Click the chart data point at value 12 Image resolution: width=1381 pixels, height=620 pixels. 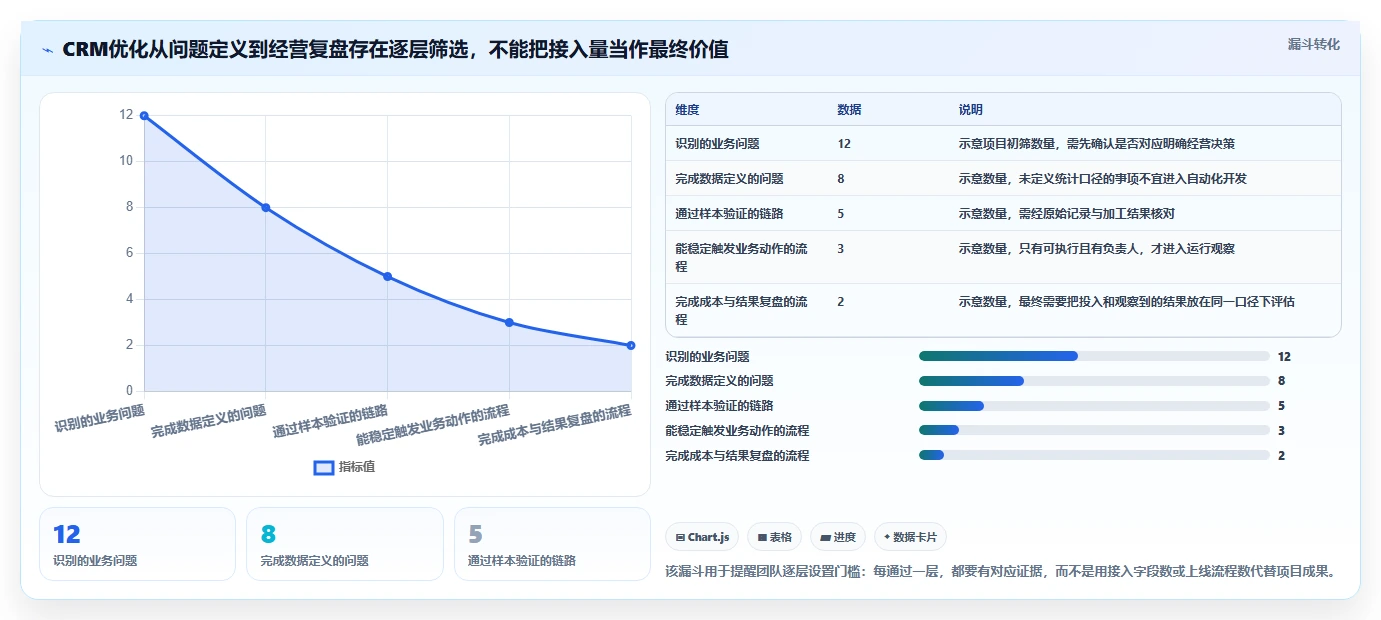(x=144, y=116)
